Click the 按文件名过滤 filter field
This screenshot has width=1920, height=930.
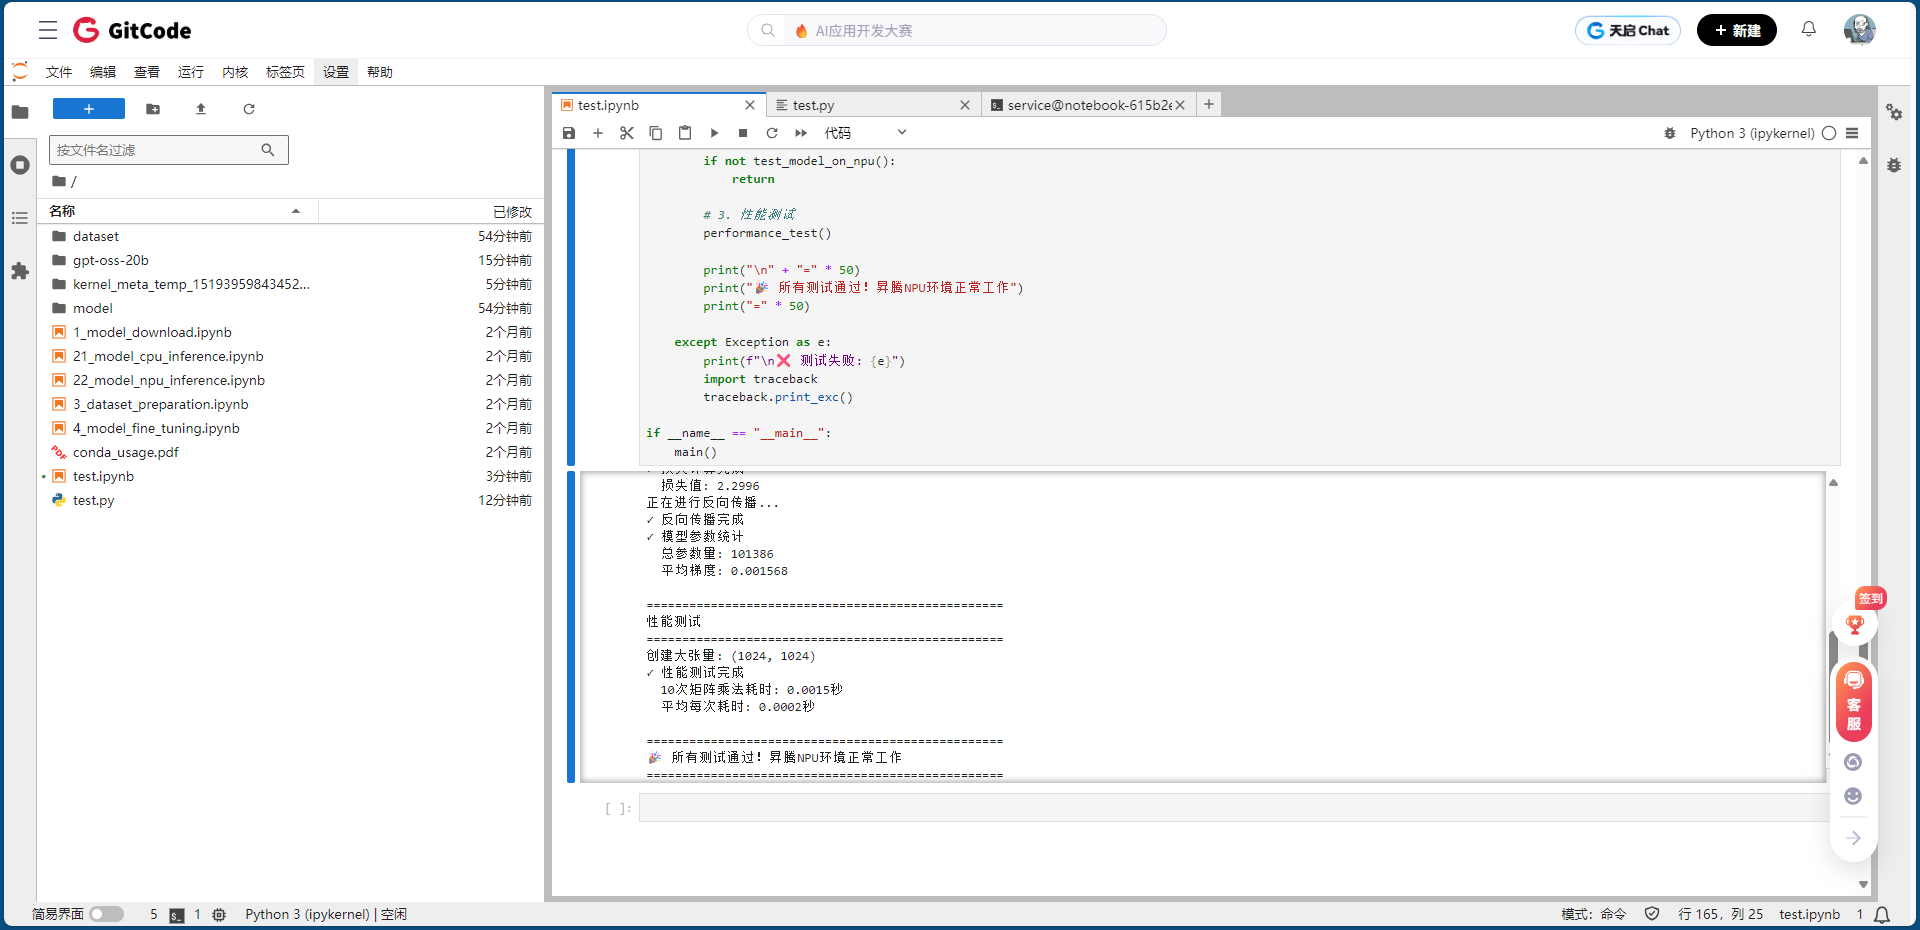tap(169, 150)
